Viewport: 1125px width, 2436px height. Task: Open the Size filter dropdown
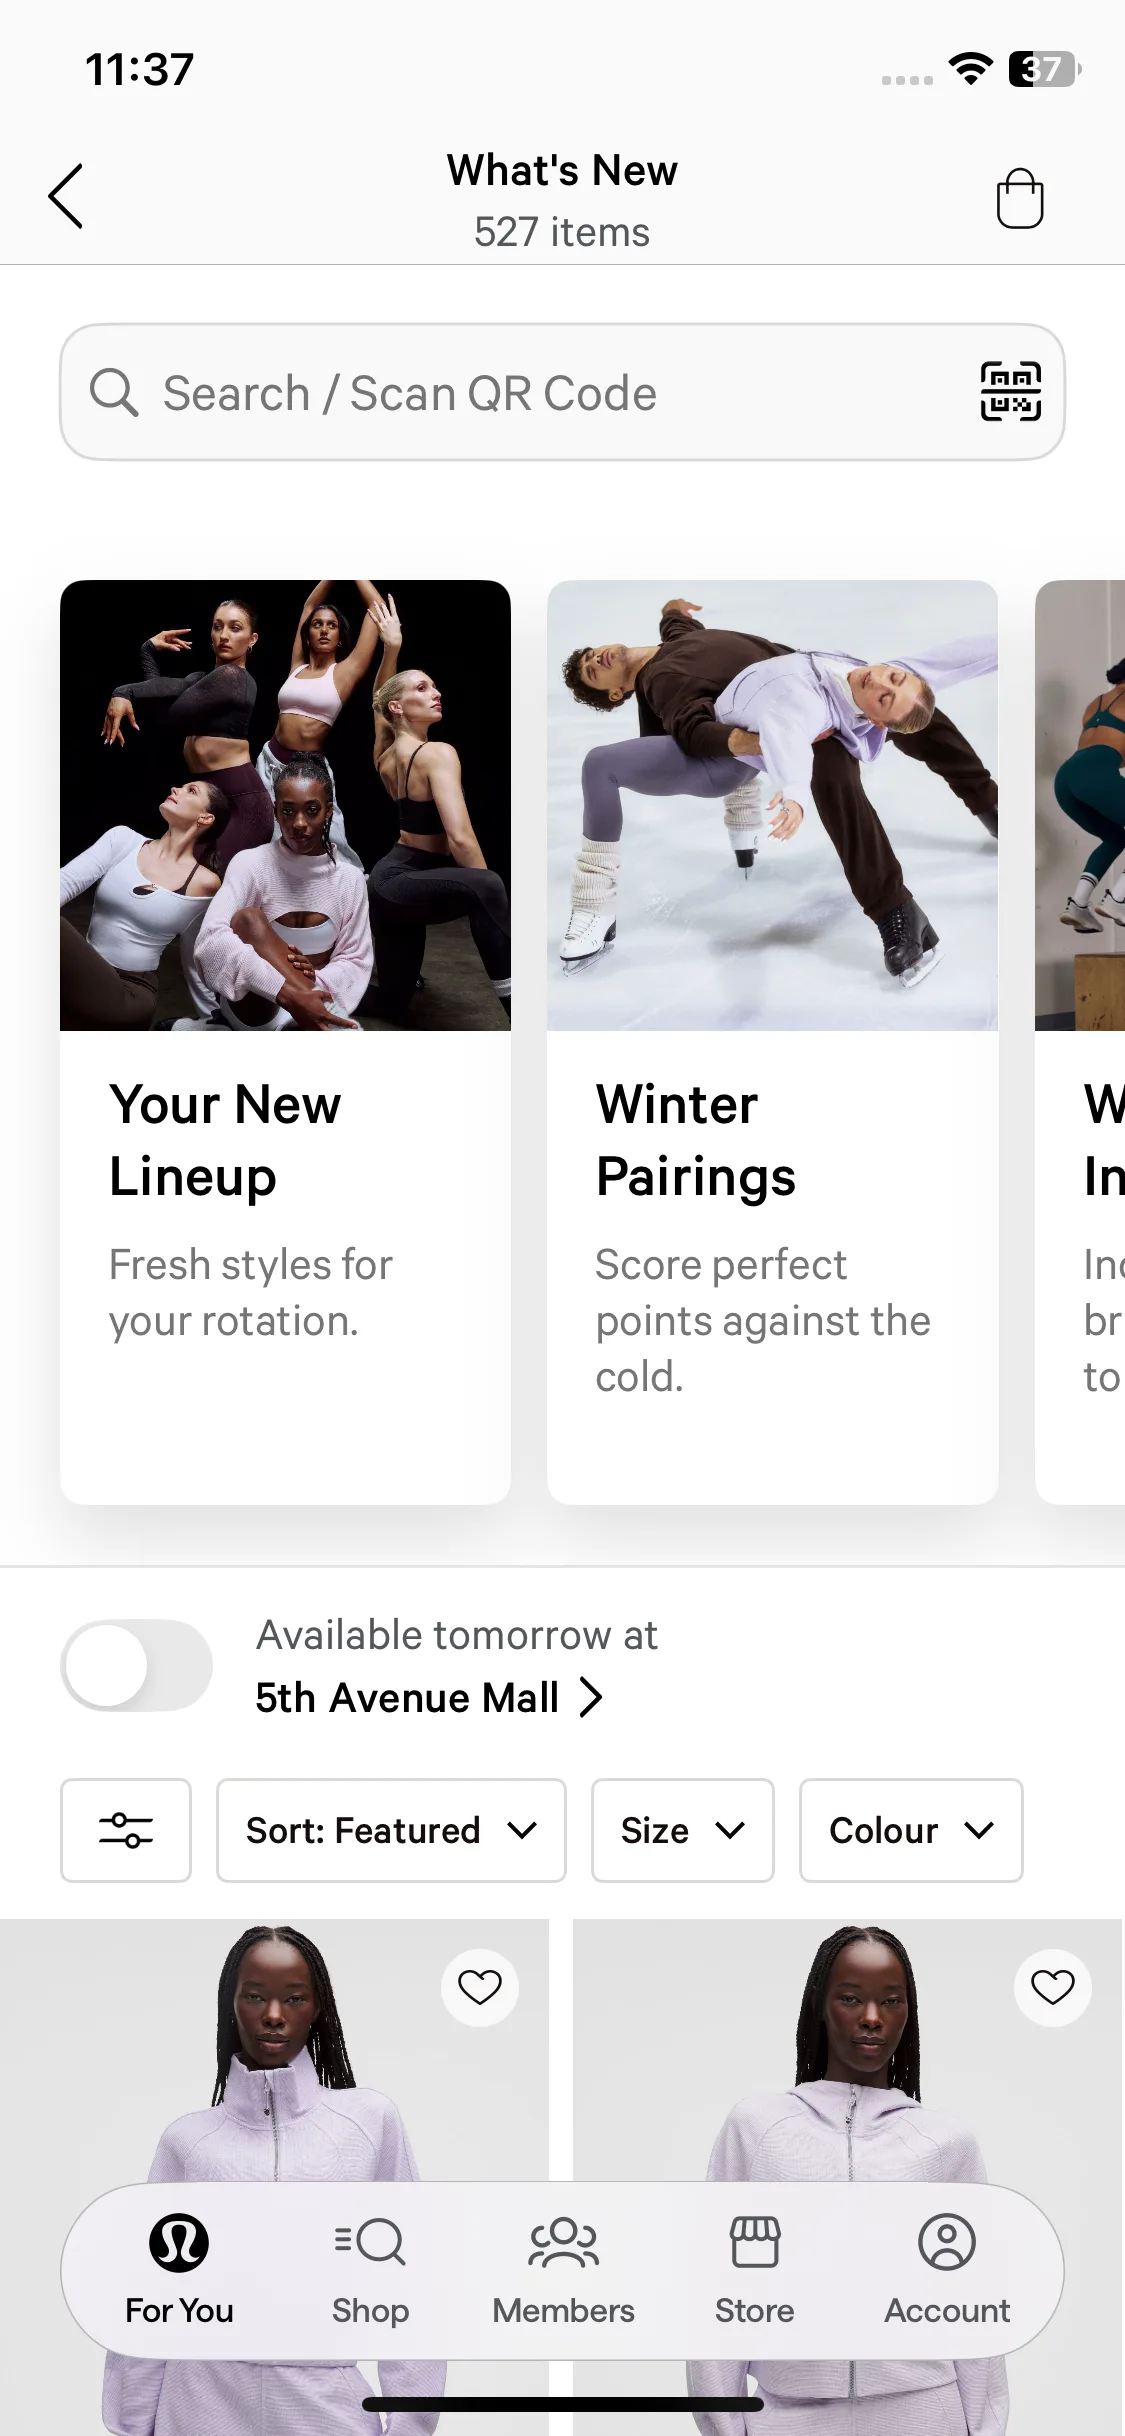coord(683,1830)
